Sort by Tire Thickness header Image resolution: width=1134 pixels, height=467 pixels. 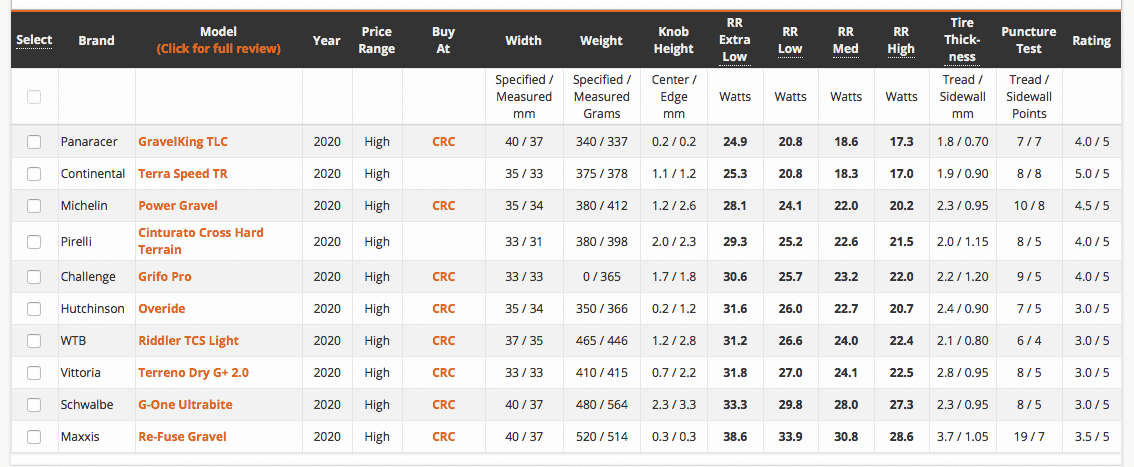click(962, 39)
